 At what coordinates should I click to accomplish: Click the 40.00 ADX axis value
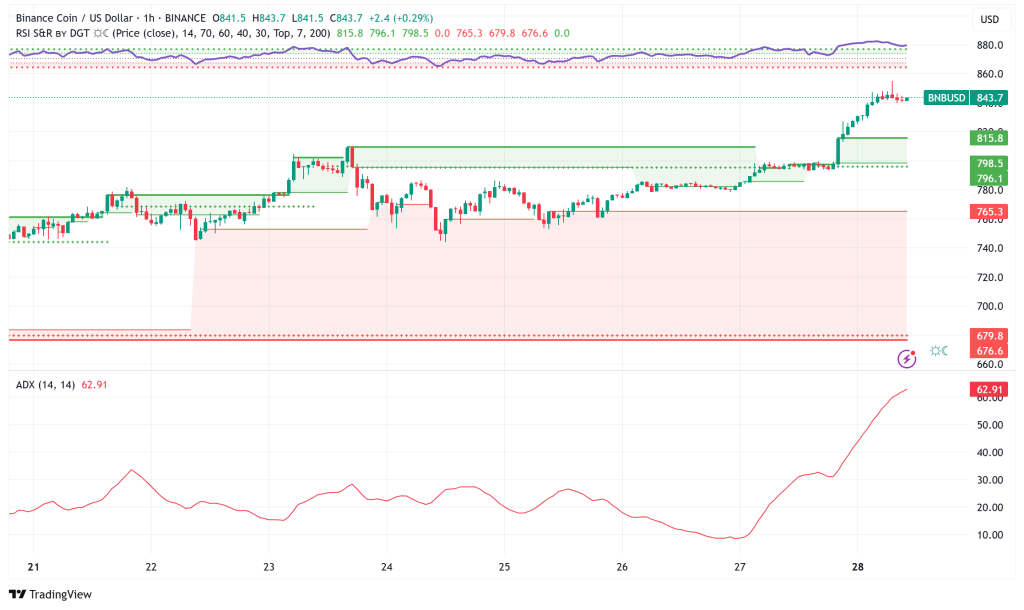pyautogui.click(x=989, y=453)
